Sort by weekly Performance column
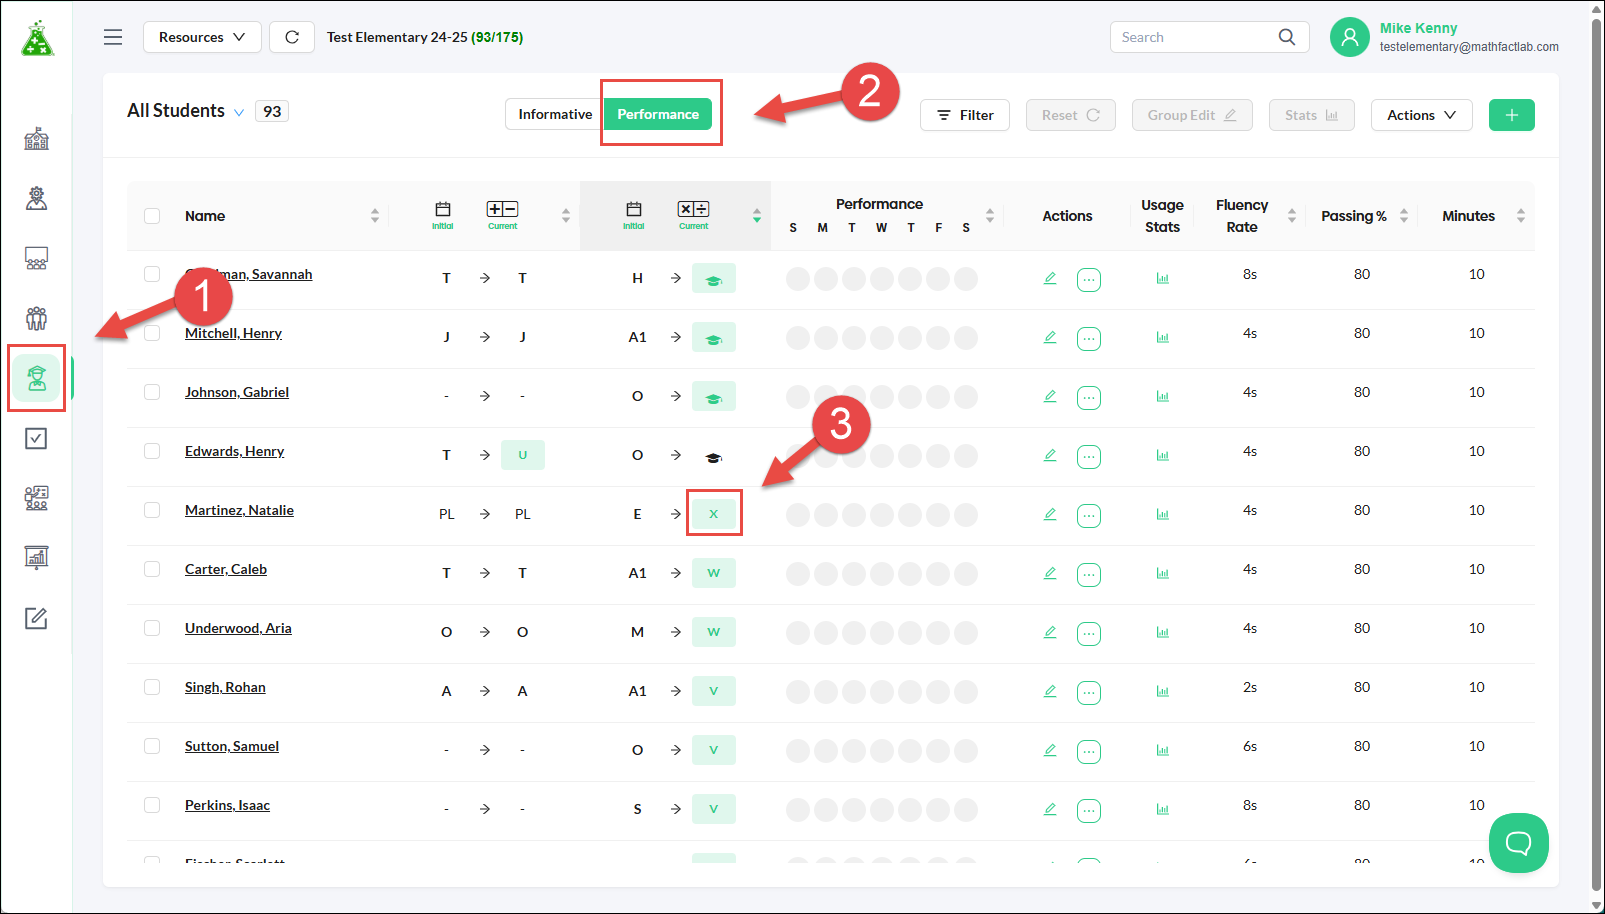This screenshot has width=1605, height=914. pyautogui.click(x=990, y=216)
